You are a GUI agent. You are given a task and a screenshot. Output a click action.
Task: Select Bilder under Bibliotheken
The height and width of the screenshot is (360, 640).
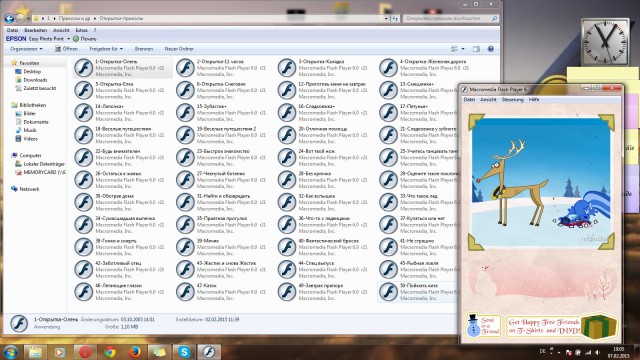pyautogui.click(x=29, y=113)
